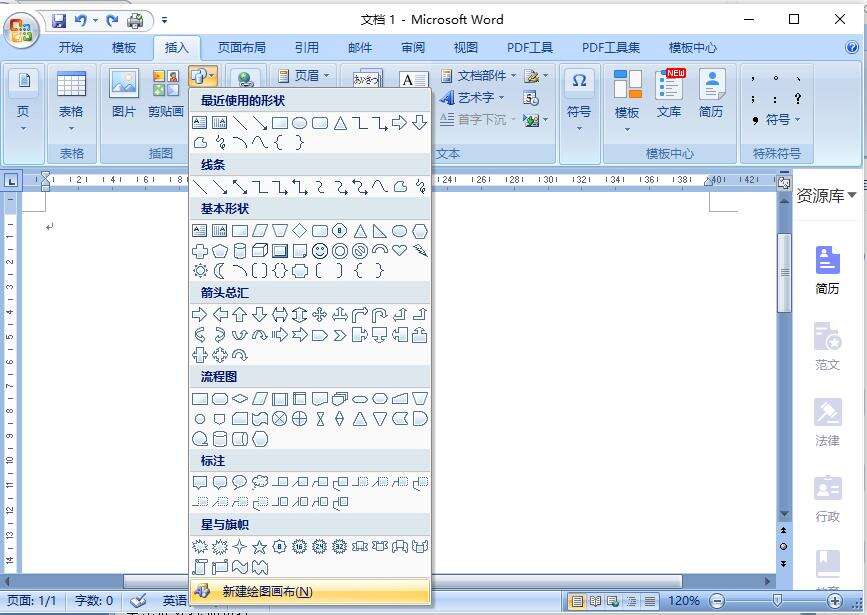Open 简历 in the resource library sidebar

(x=827, y=270)
